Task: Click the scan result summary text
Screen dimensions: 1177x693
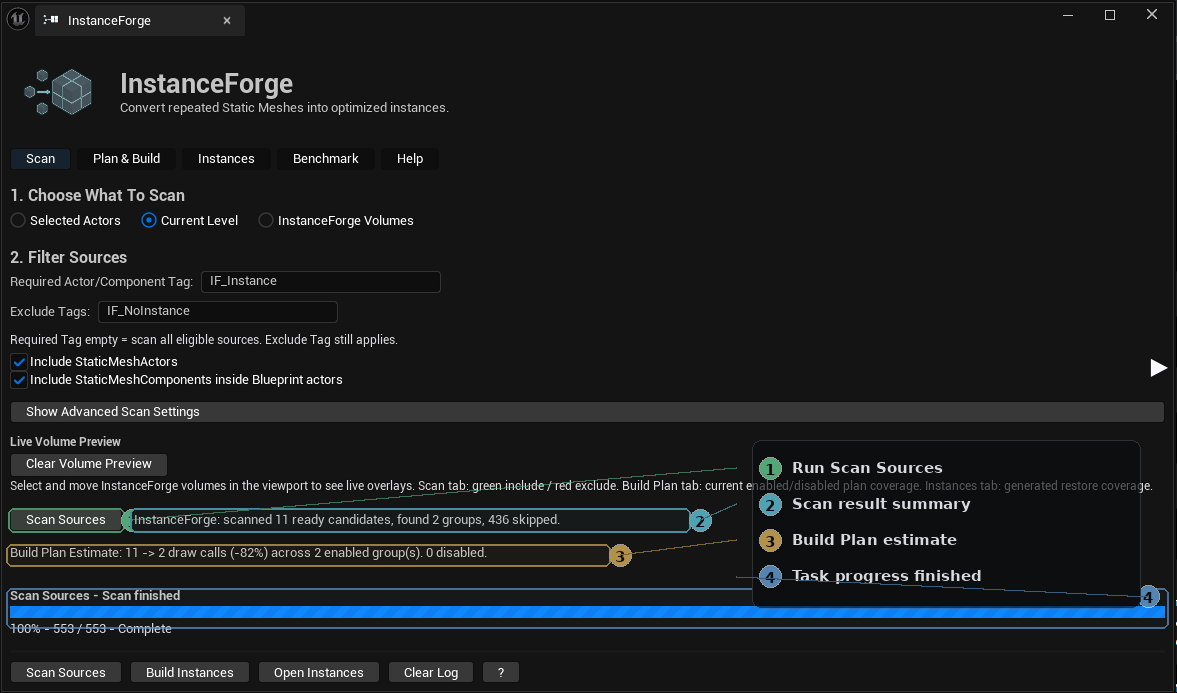Action: (x=347, y=520)
